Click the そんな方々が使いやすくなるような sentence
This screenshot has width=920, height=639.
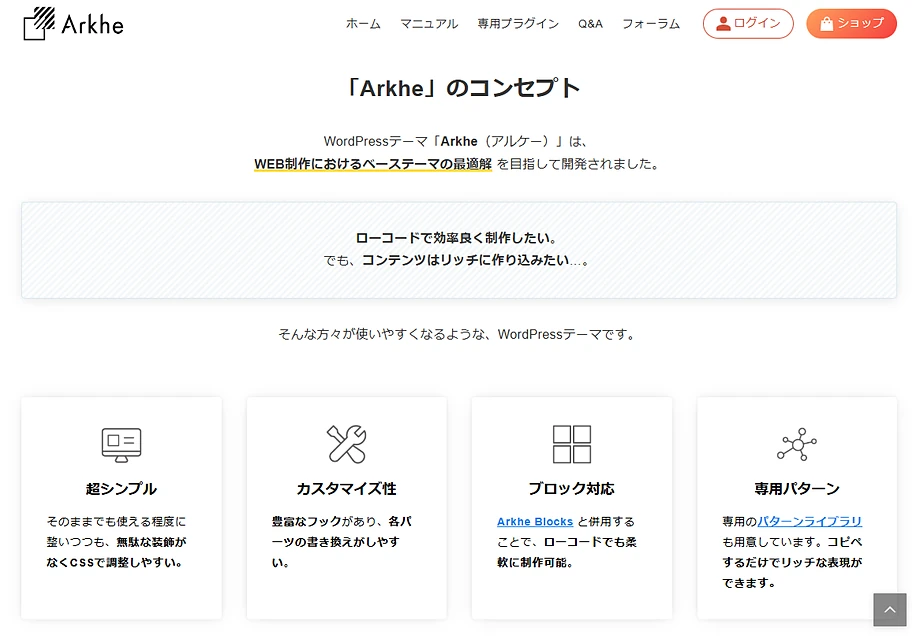[x=458, y=334]
